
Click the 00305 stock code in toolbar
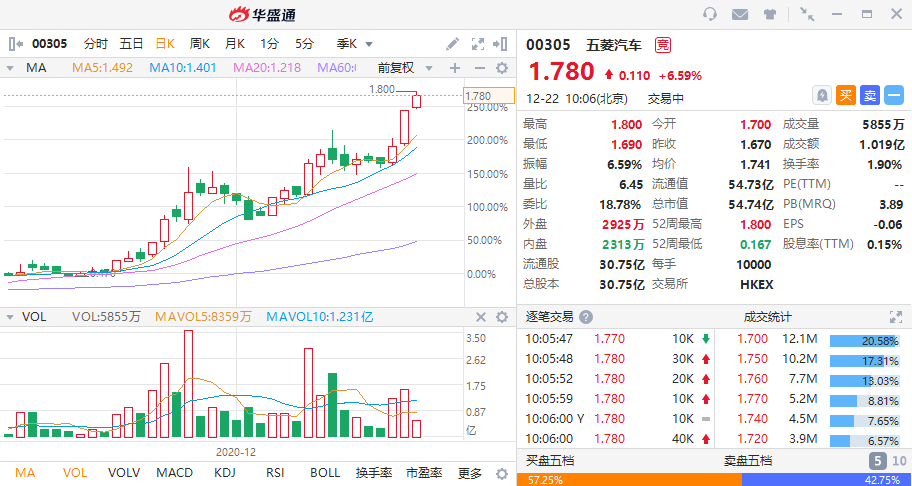(49, 44)
